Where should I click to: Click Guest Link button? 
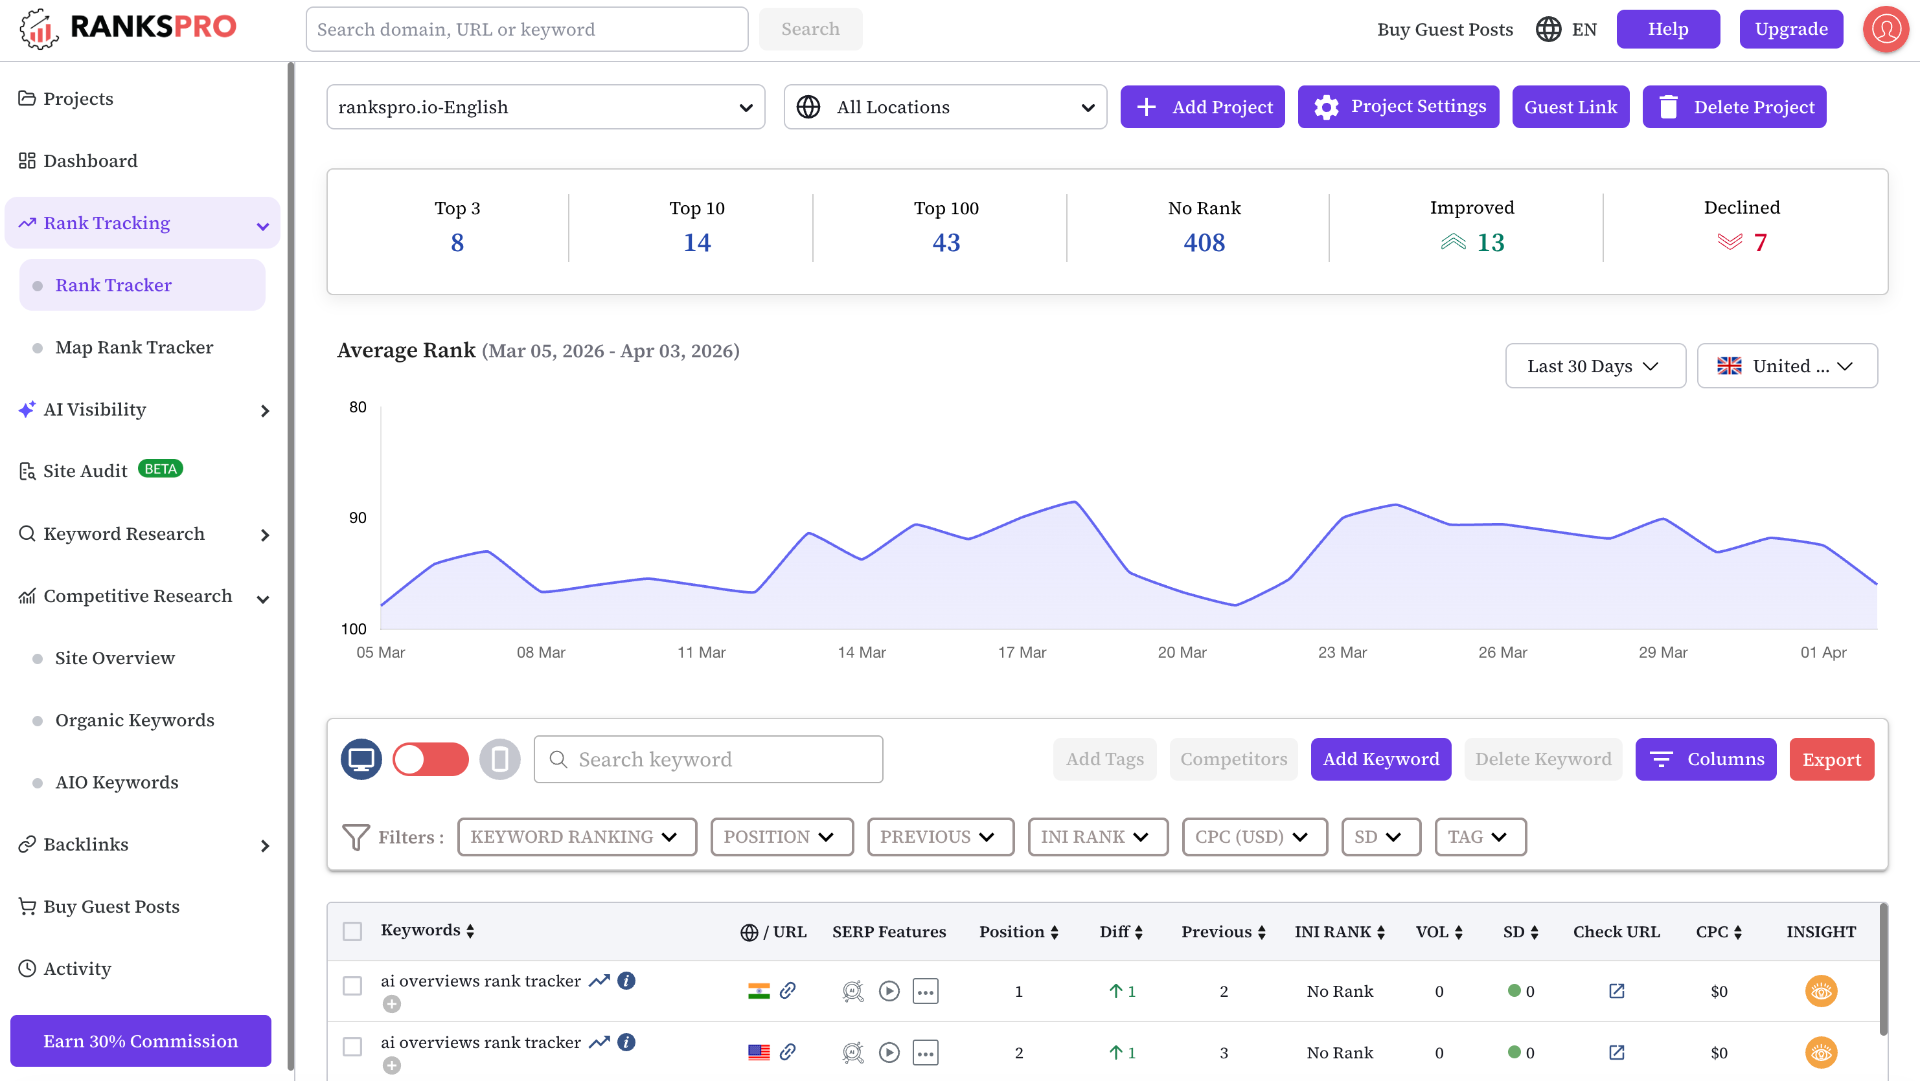point(1570,107)
